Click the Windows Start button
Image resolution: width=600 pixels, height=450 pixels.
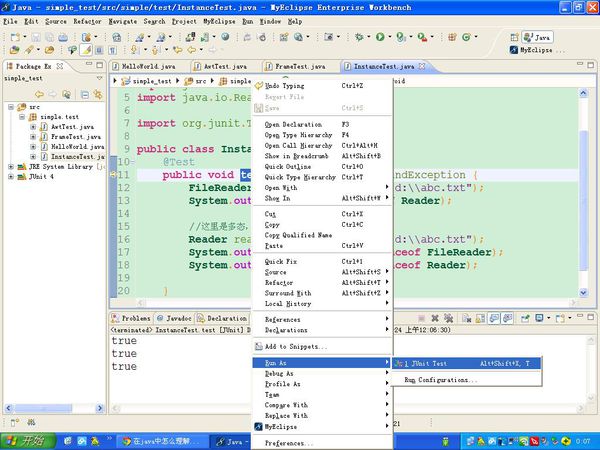click(x=28, y=441)
